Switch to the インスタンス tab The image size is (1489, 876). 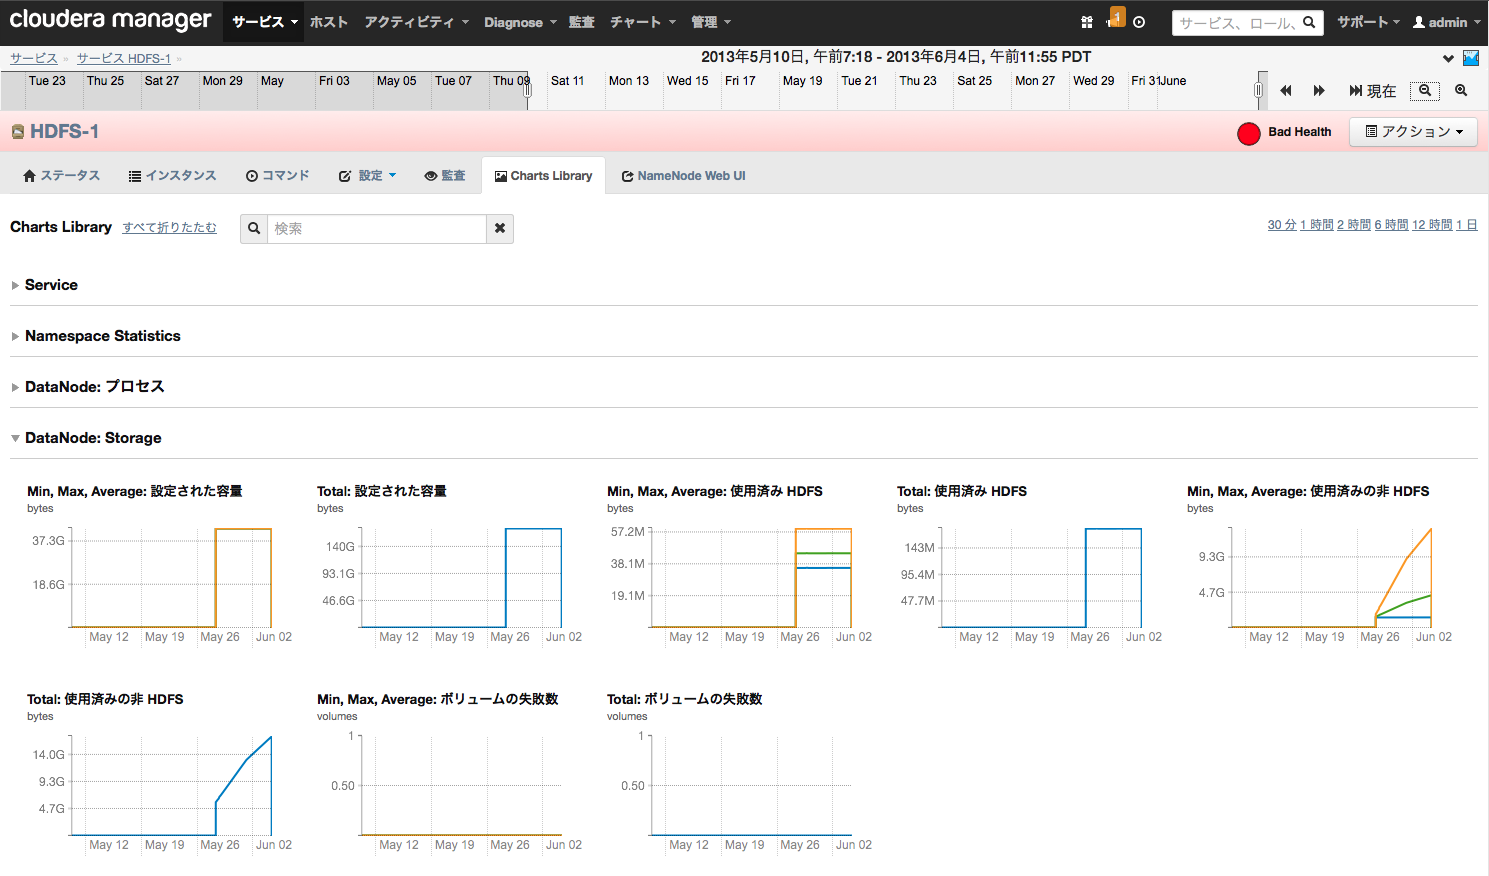172,176
